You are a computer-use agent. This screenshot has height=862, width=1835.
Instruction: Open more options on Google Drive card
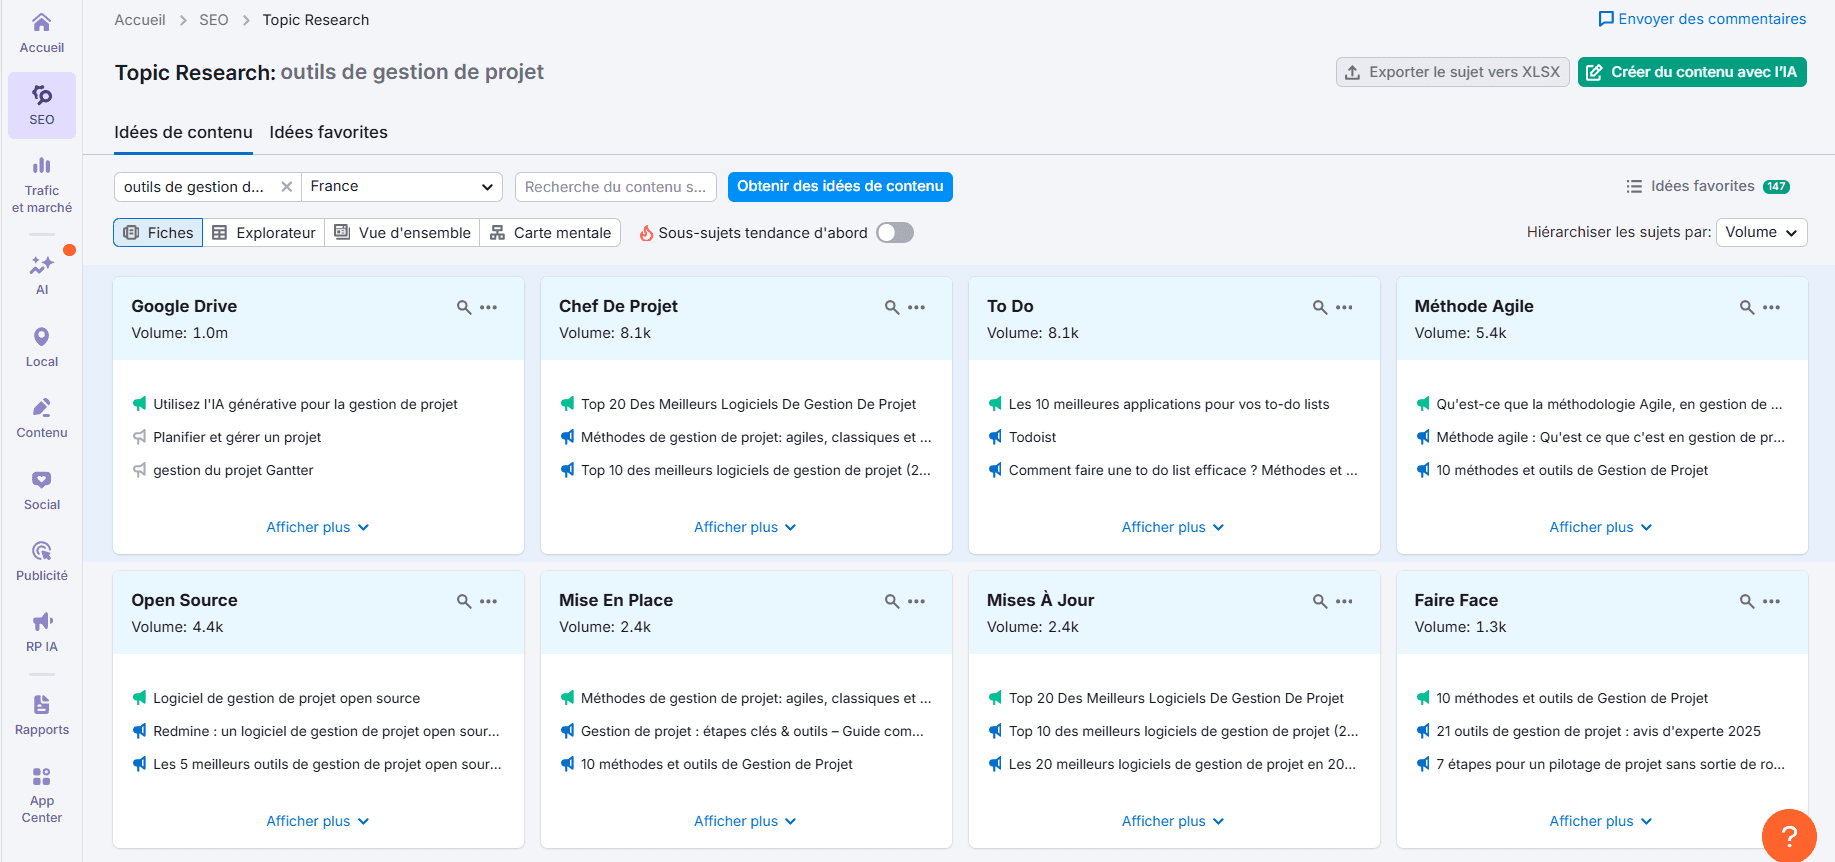(488, 307)
